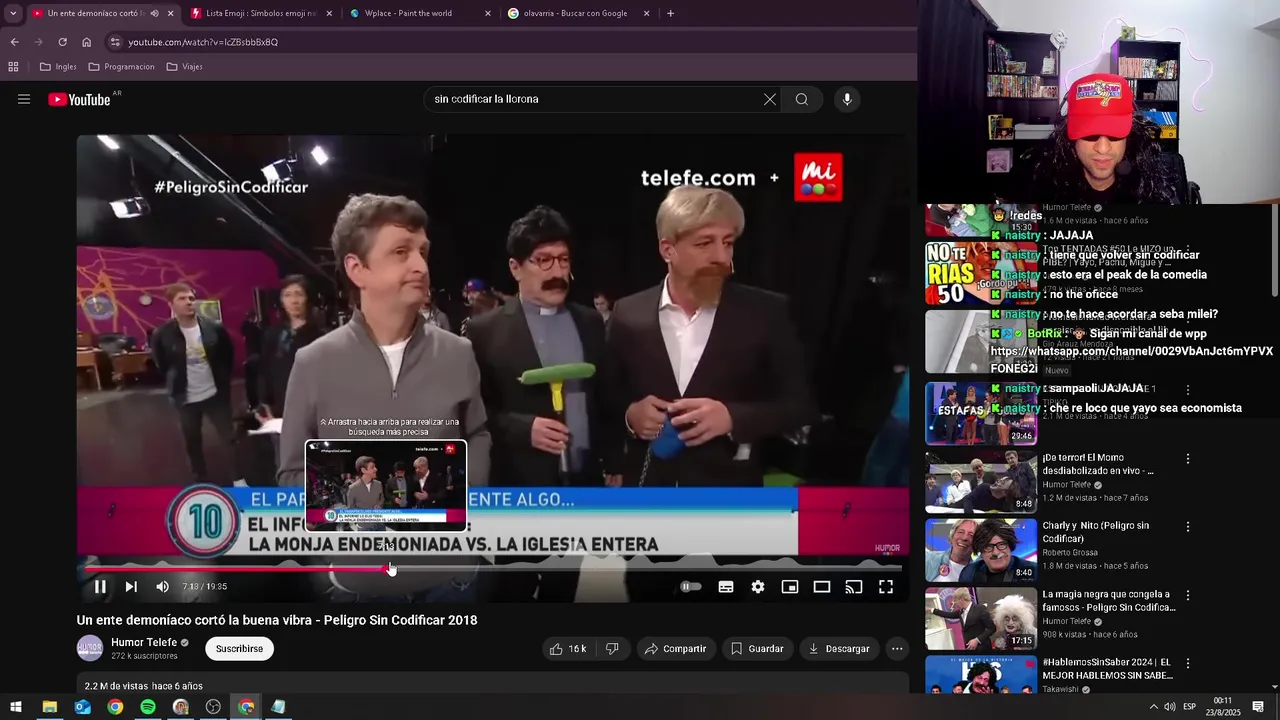
Task: Open the YouTube hamburger guide menu
Action: 24,99
